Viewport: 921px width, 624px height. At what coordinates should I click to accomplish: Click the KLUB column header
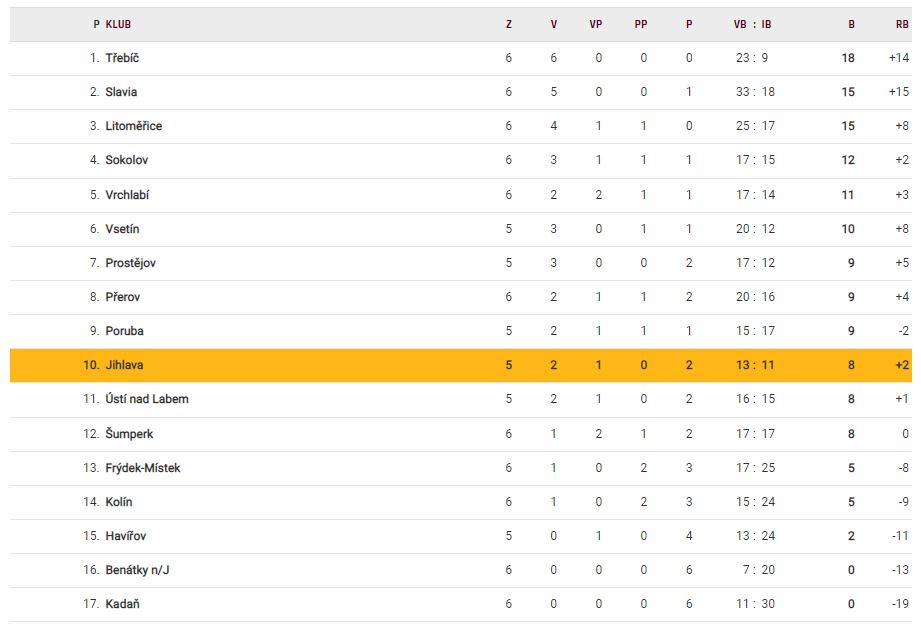coord(118,24)
